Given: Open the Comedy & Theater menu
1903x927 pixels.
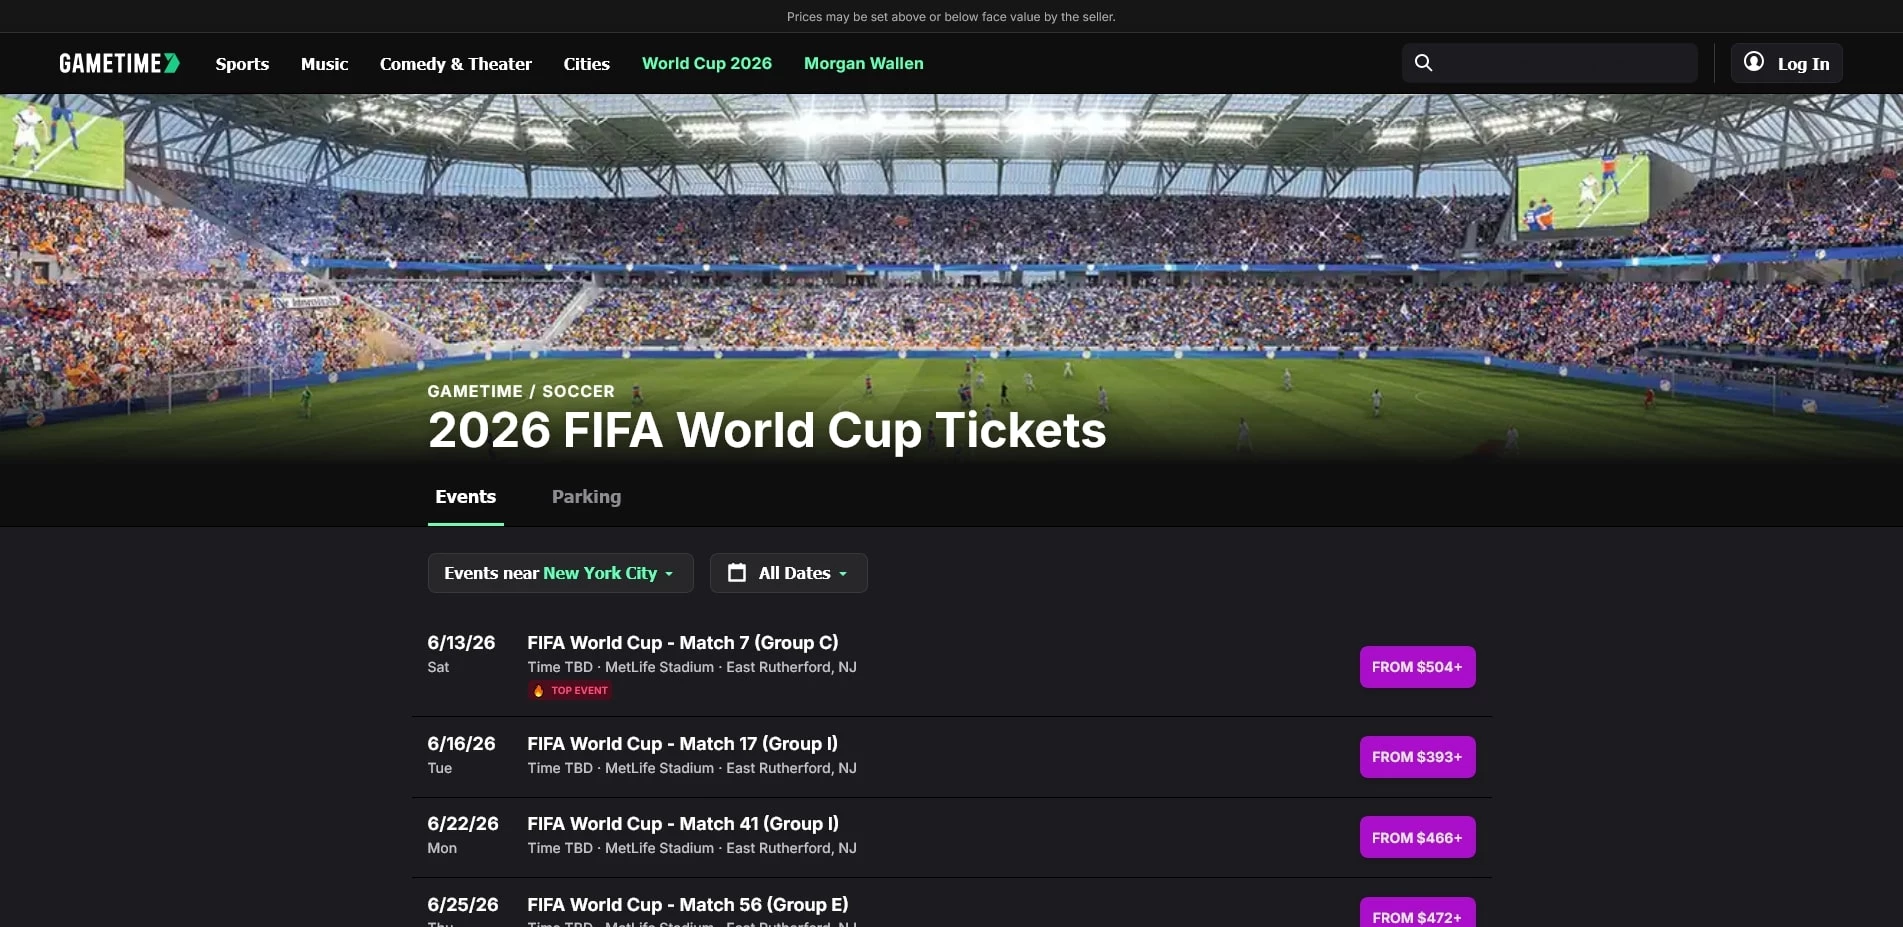Looking at the screenshot, I should (455, 64).
